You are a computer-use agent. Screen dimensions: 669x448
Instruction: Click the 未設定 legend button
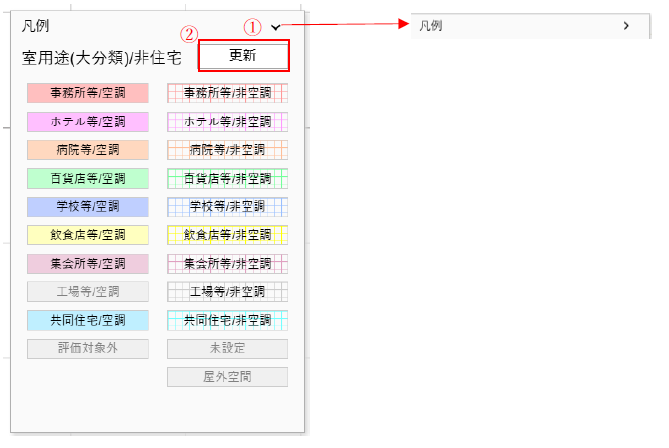pyautogui.click(x=227, y=349)
